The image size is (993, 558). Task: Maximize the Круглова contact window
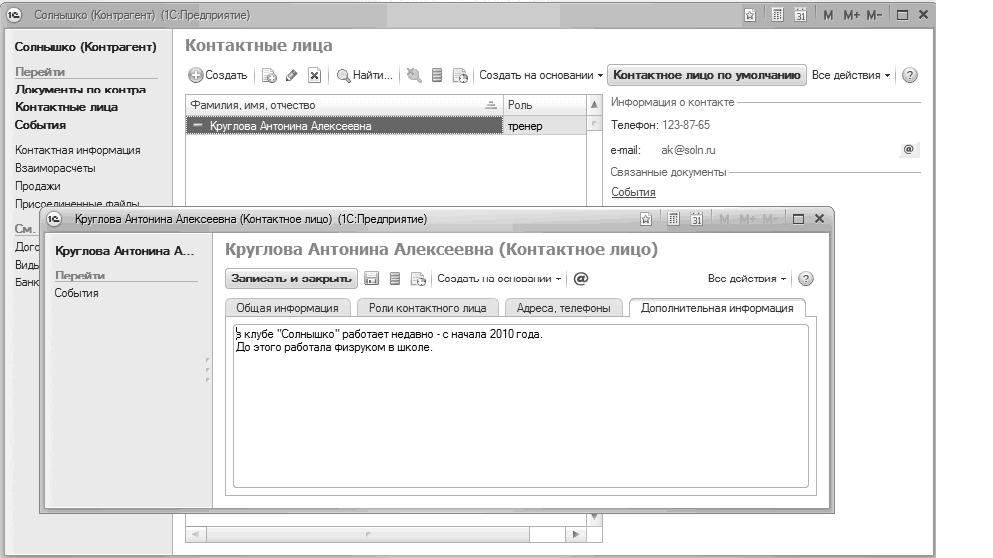coord(799,219)
